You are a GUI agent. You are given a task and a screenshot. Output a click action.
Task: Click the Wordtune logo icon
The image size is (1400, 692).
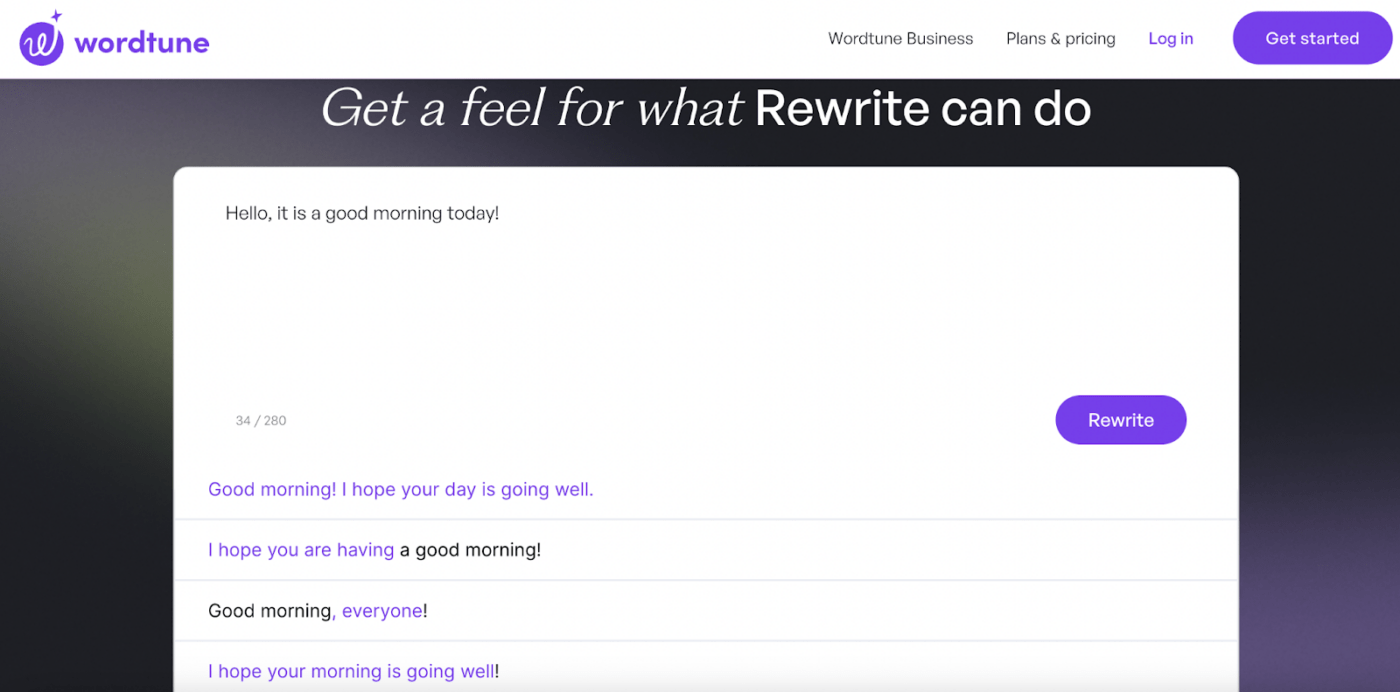(42, 40)
